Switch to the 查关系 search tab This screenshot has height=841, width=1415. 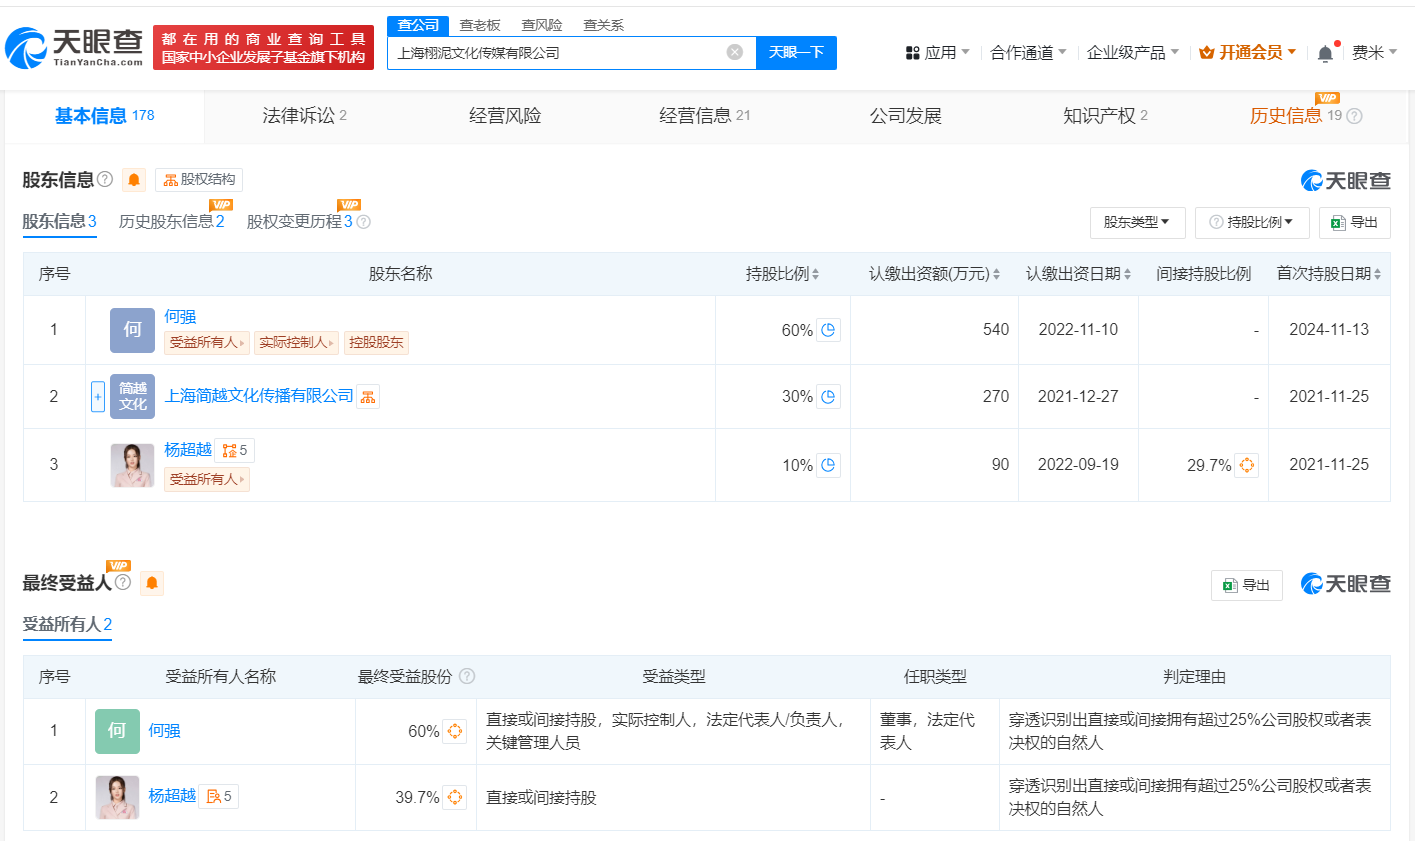point(603,25)
